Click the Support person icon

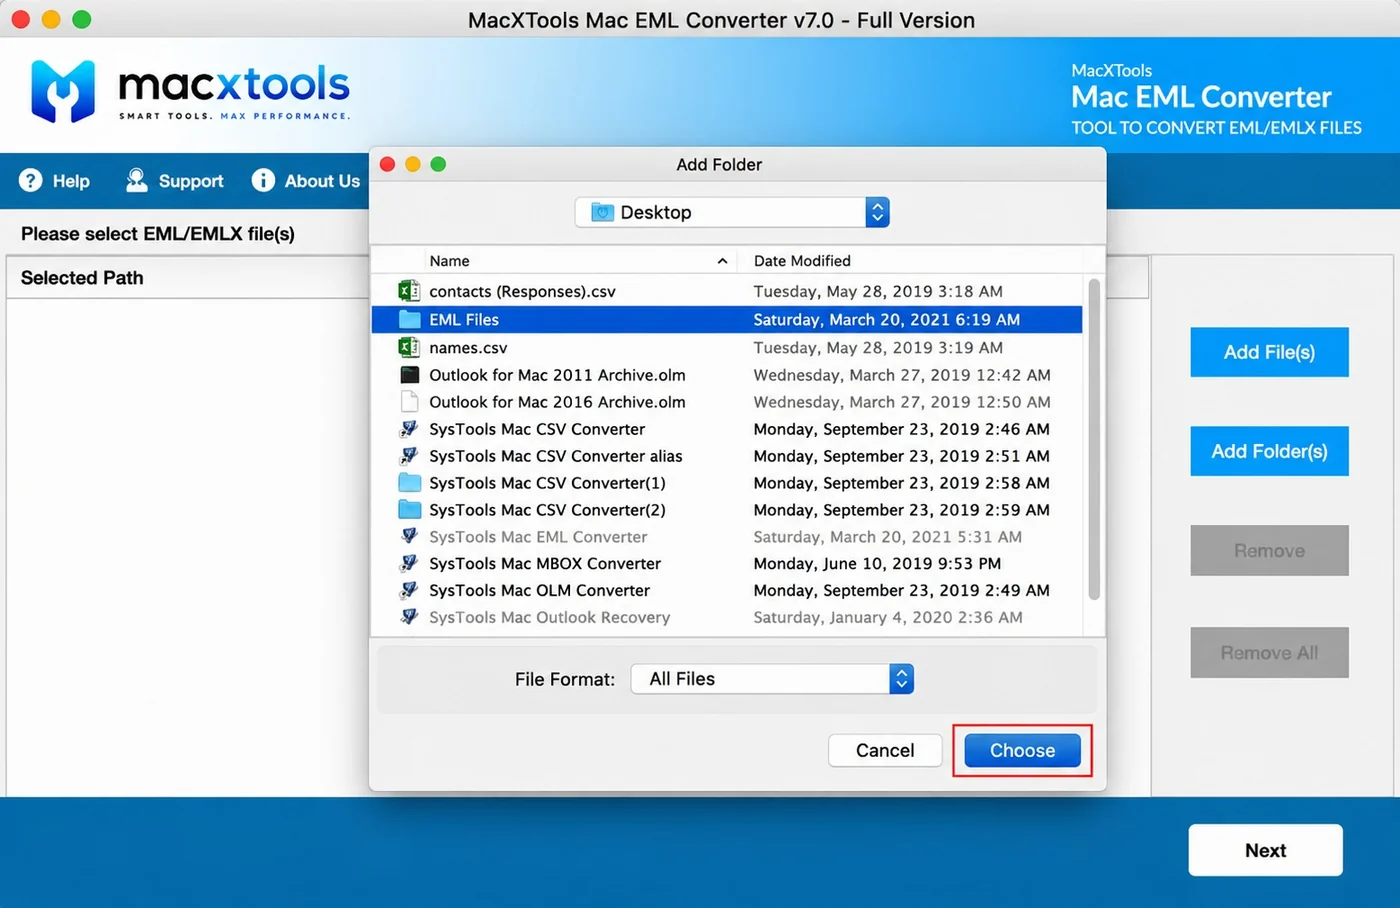136,180
